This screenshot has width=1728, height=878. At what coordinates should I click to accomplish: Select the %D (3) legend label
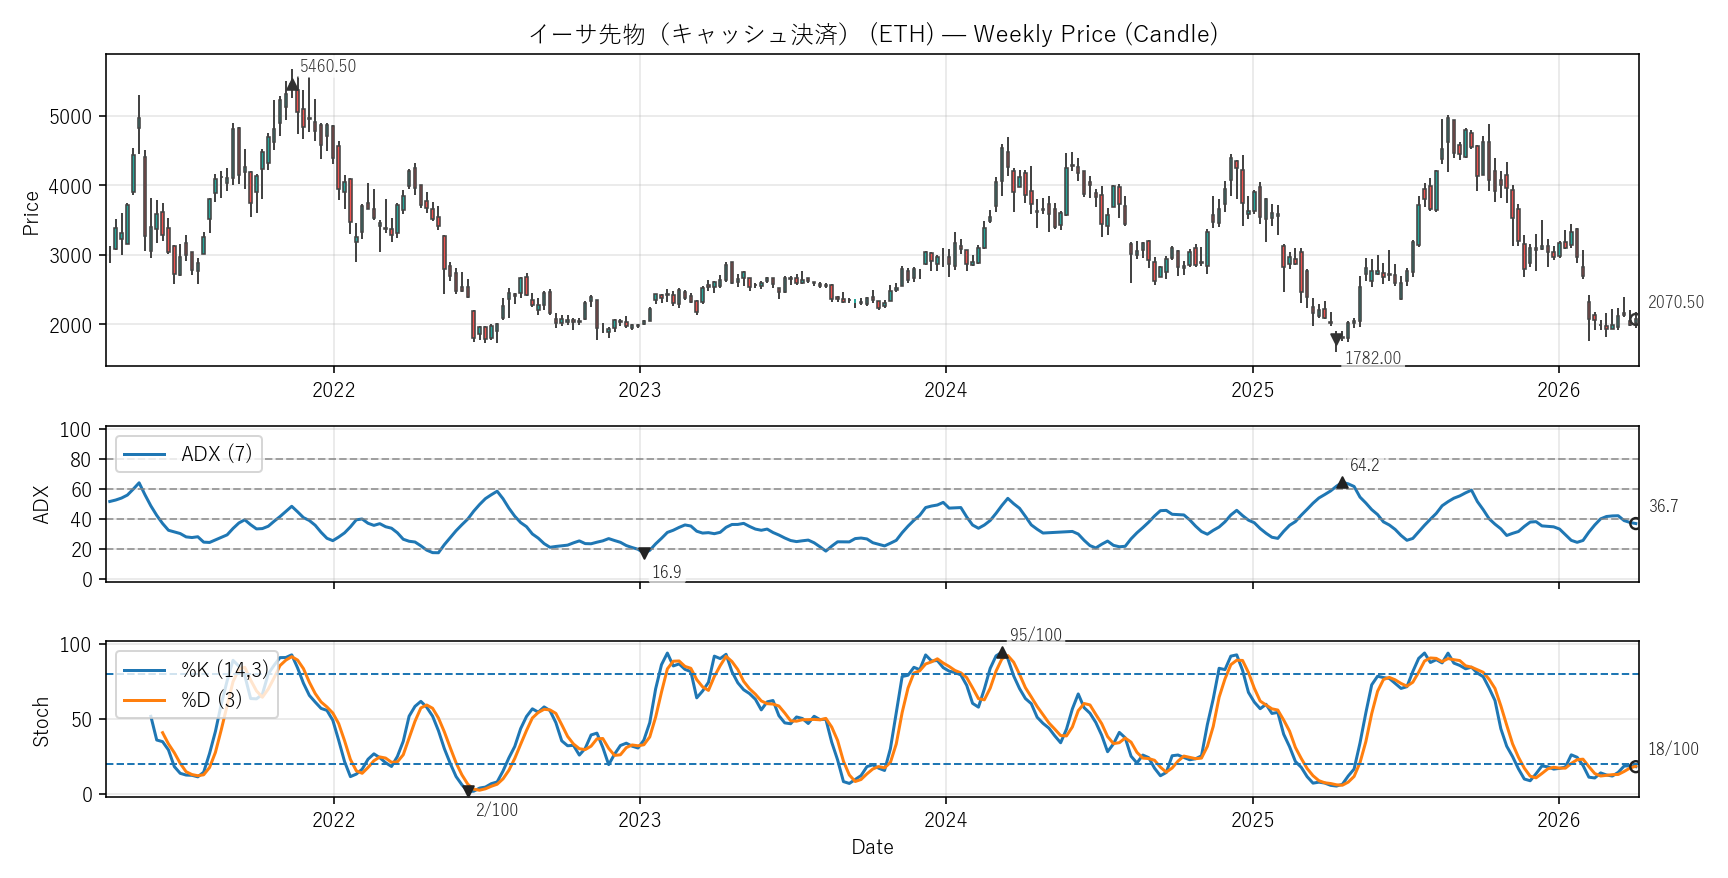point(211,700)
